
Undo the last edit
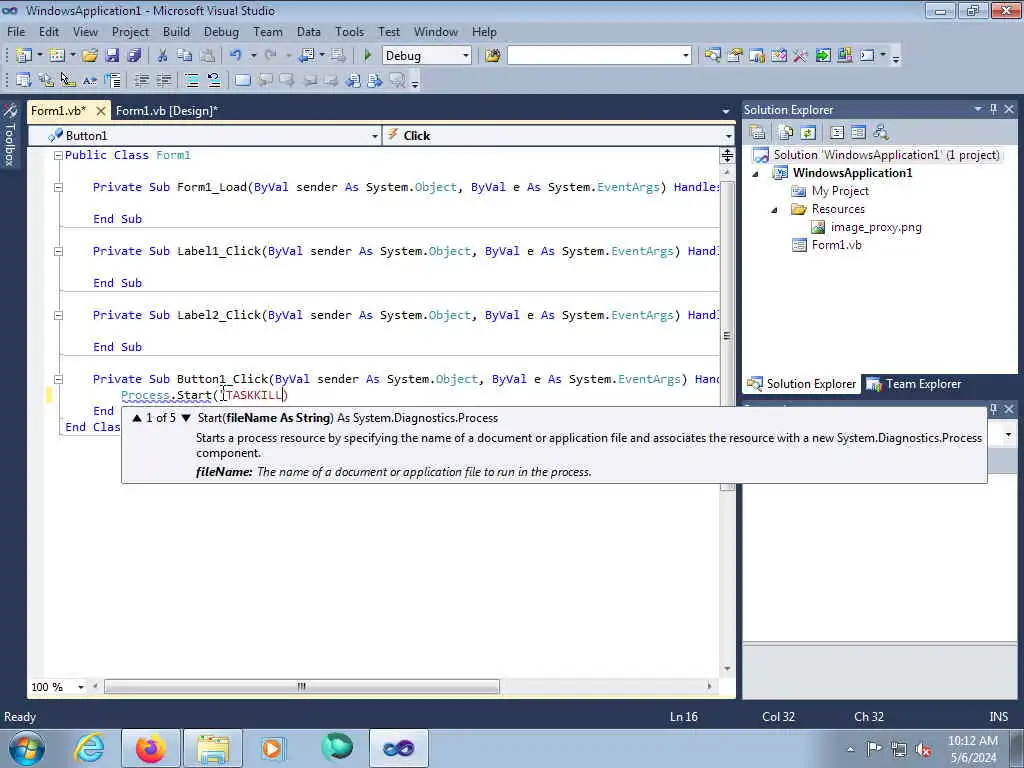236,56
